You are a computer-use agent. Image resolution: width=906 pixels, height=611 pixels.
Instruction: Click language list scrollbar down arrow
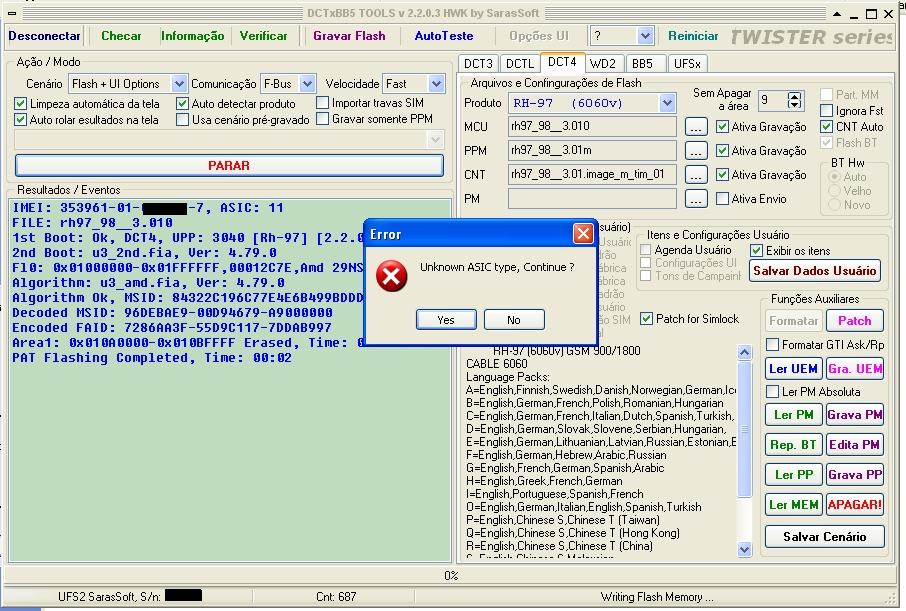point(745,550)
